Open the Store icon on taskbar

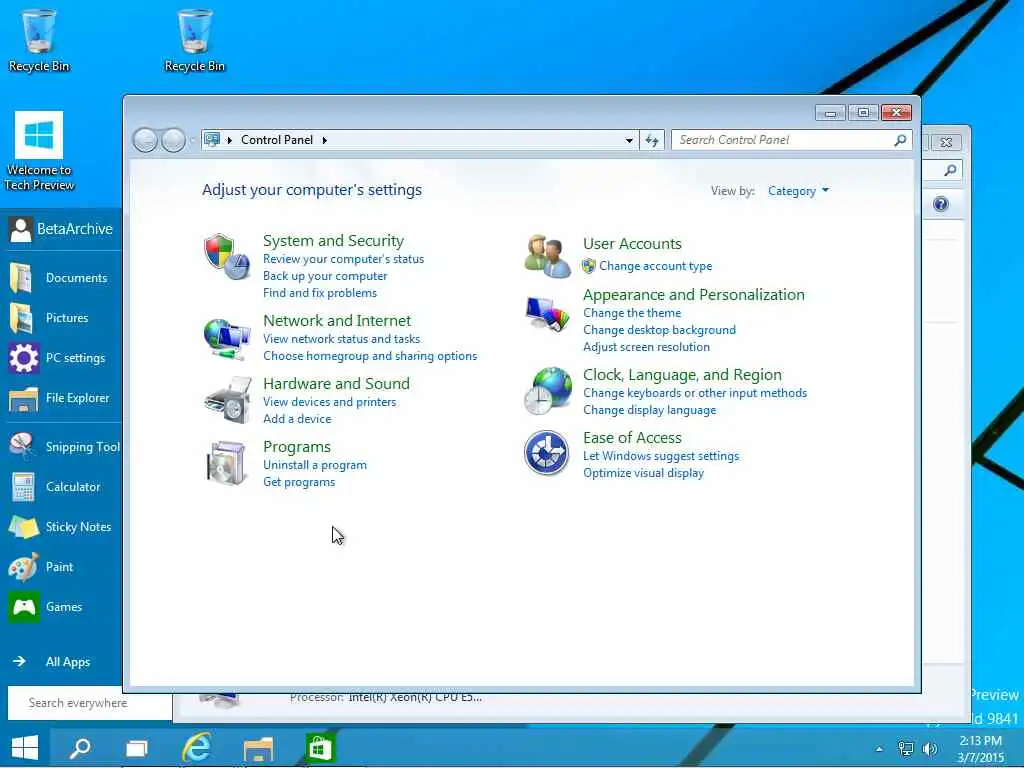tap(320, 748)
